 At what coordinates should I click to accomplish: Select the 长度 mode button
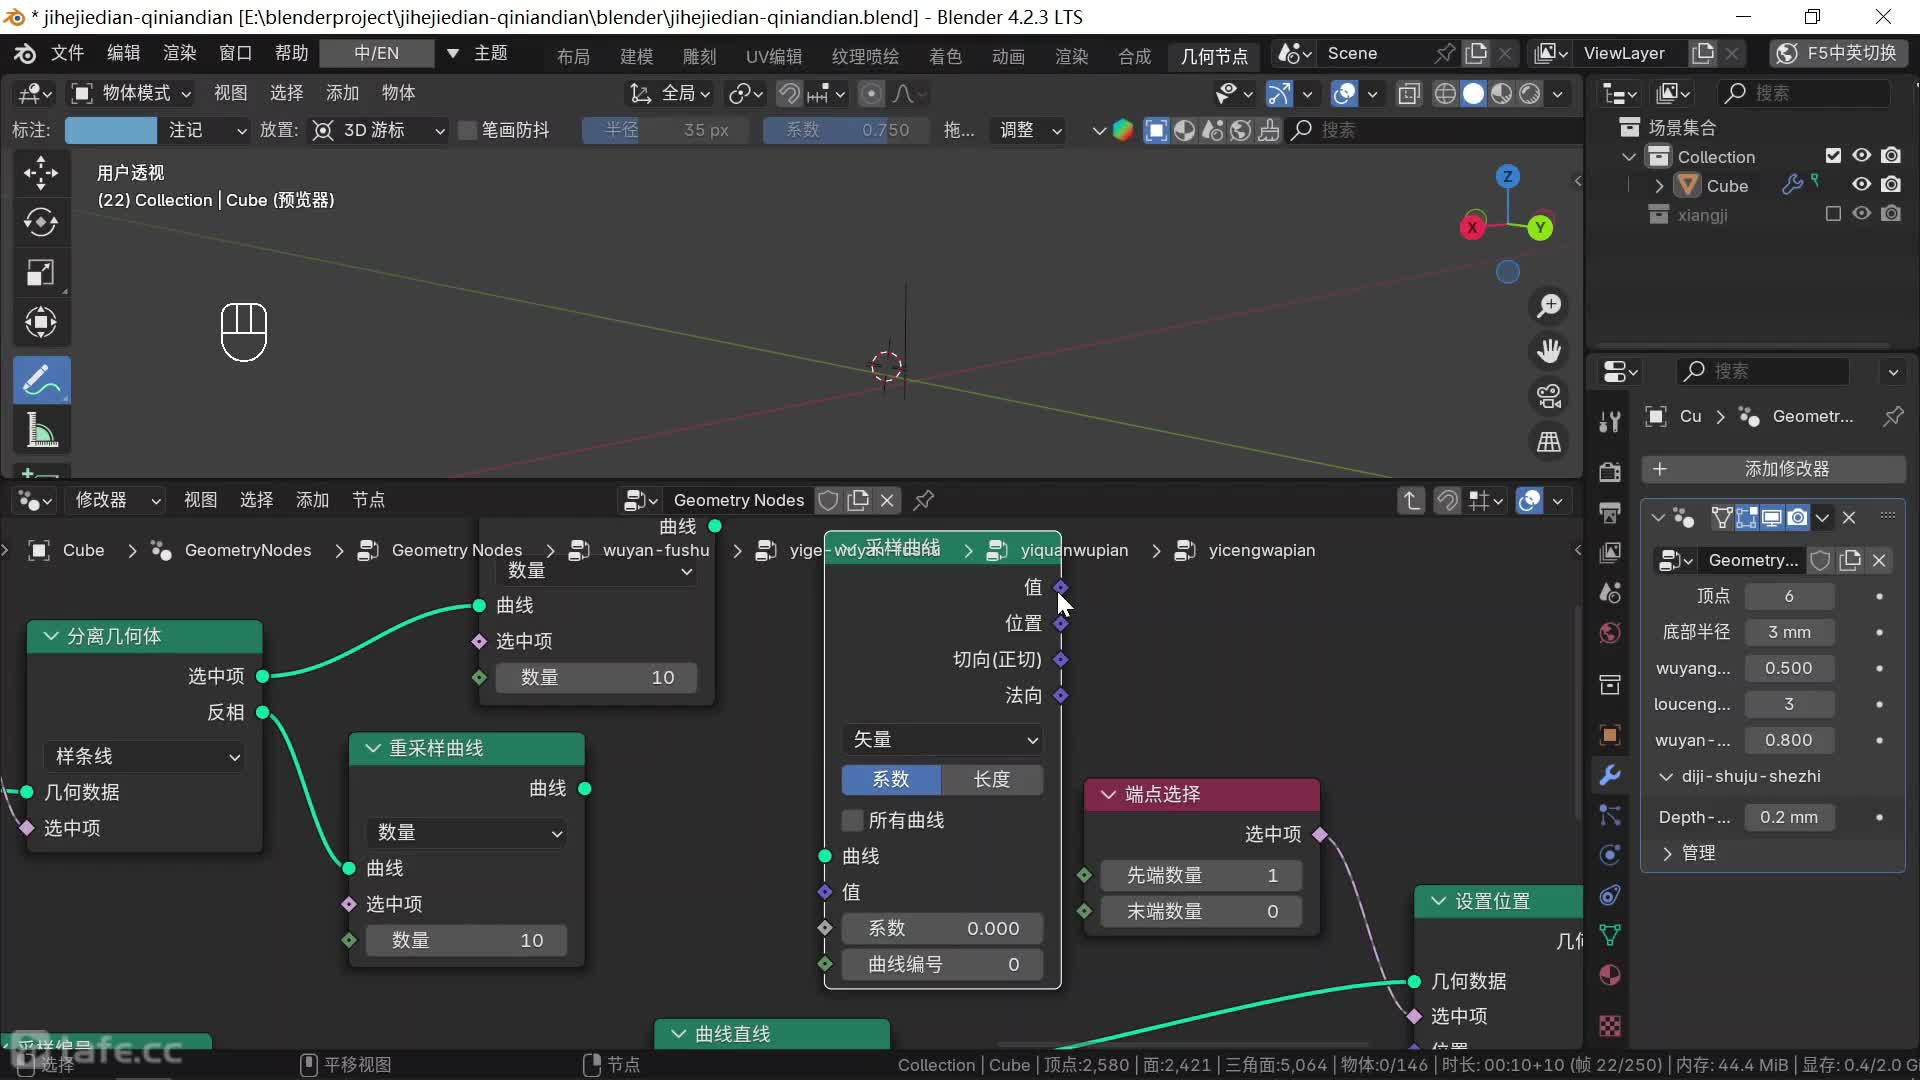992,779
